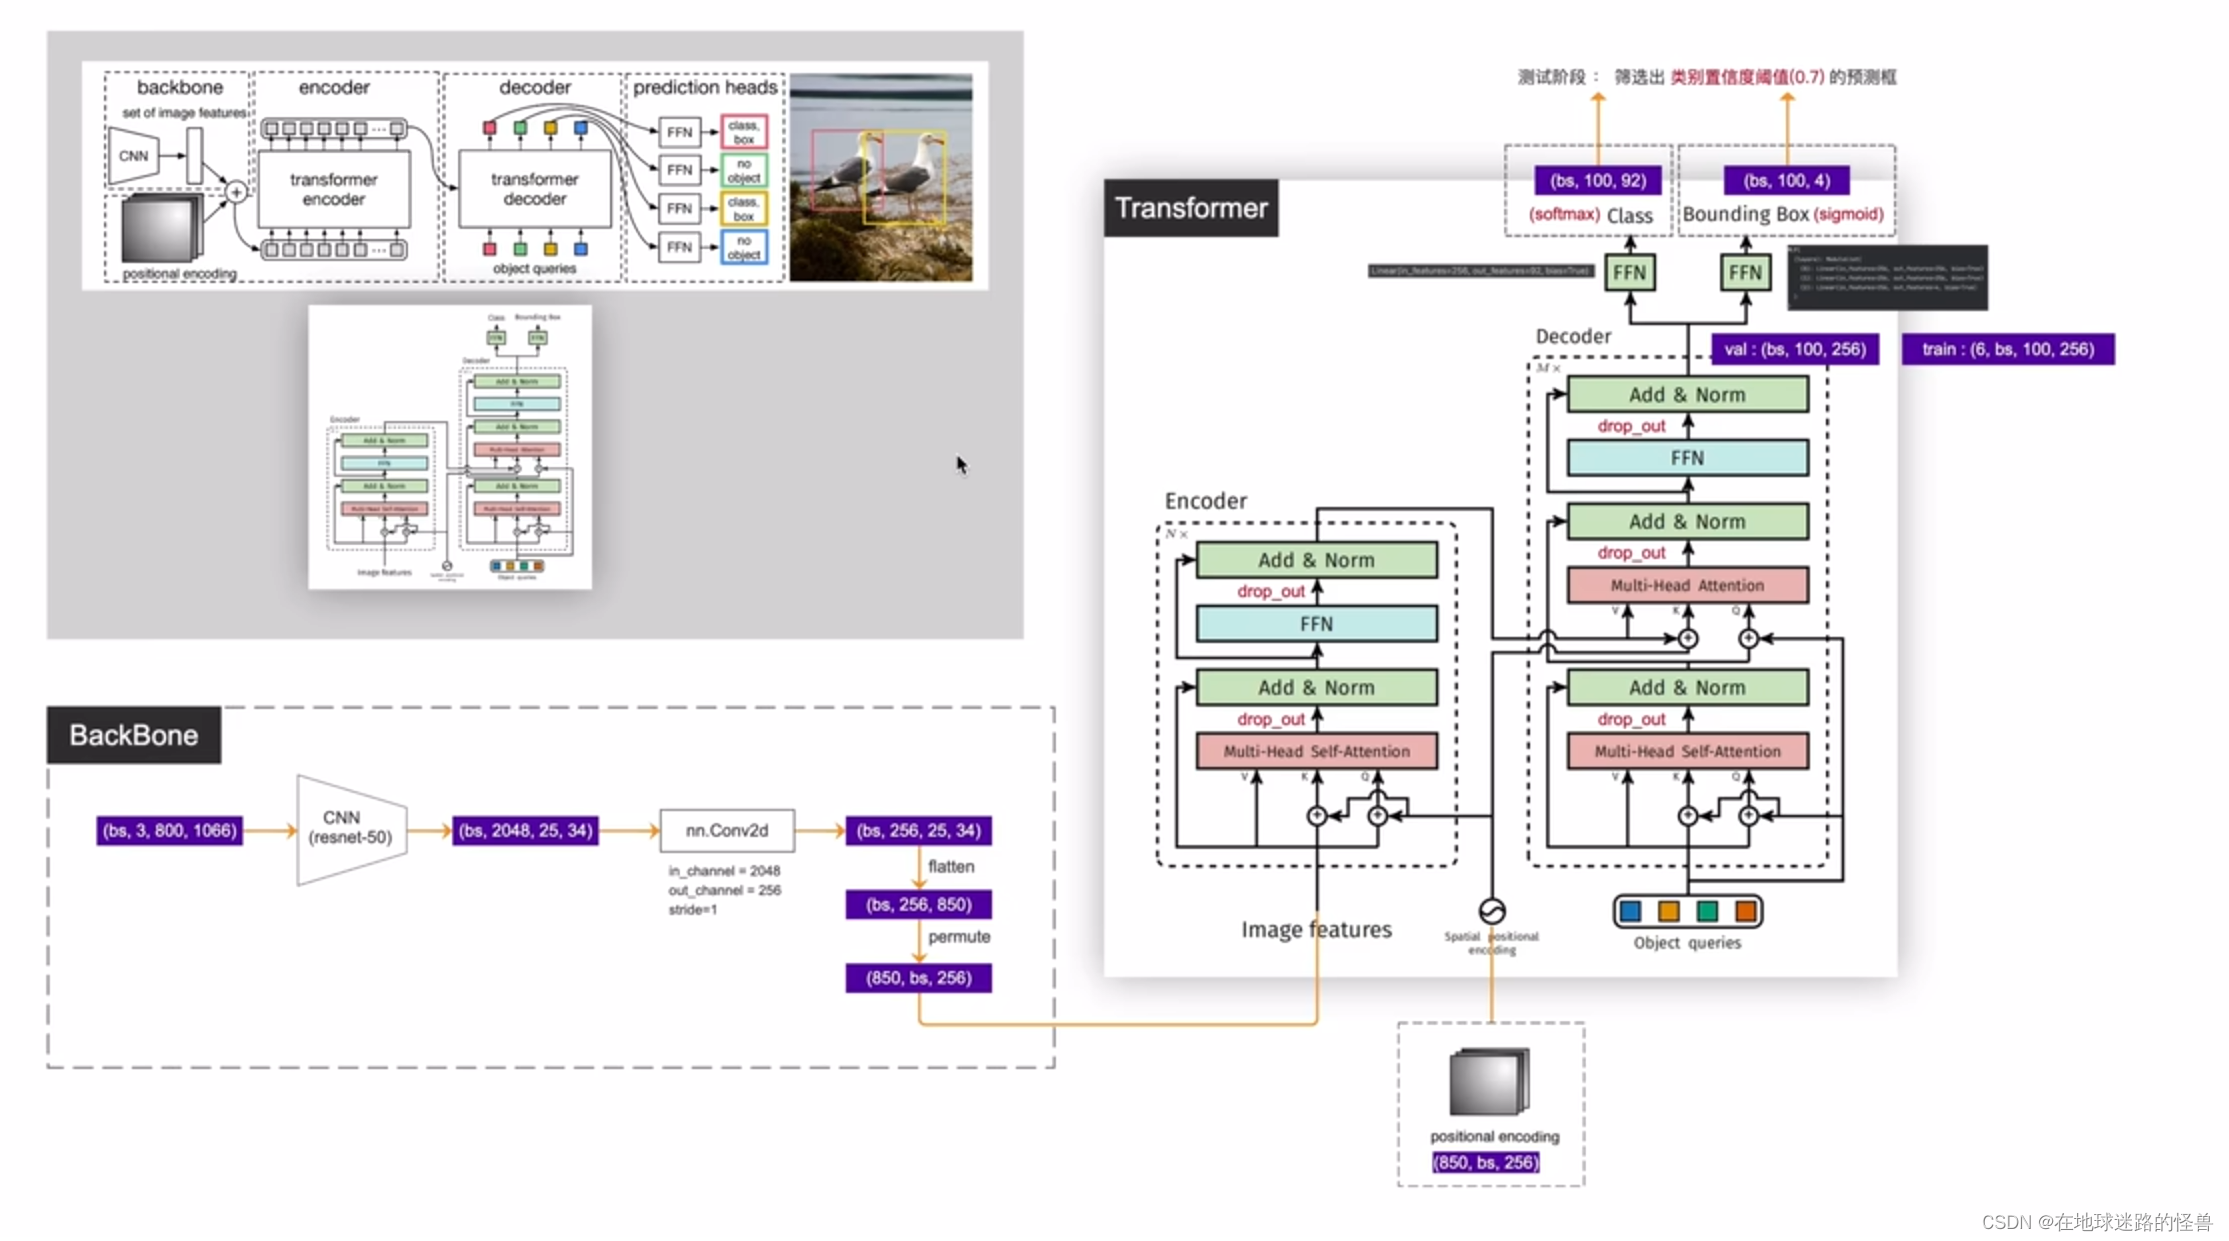This screenshot has height=1241, width=2229.
Task: Click the nn.Conv2d box
Action: click(727, 830)
